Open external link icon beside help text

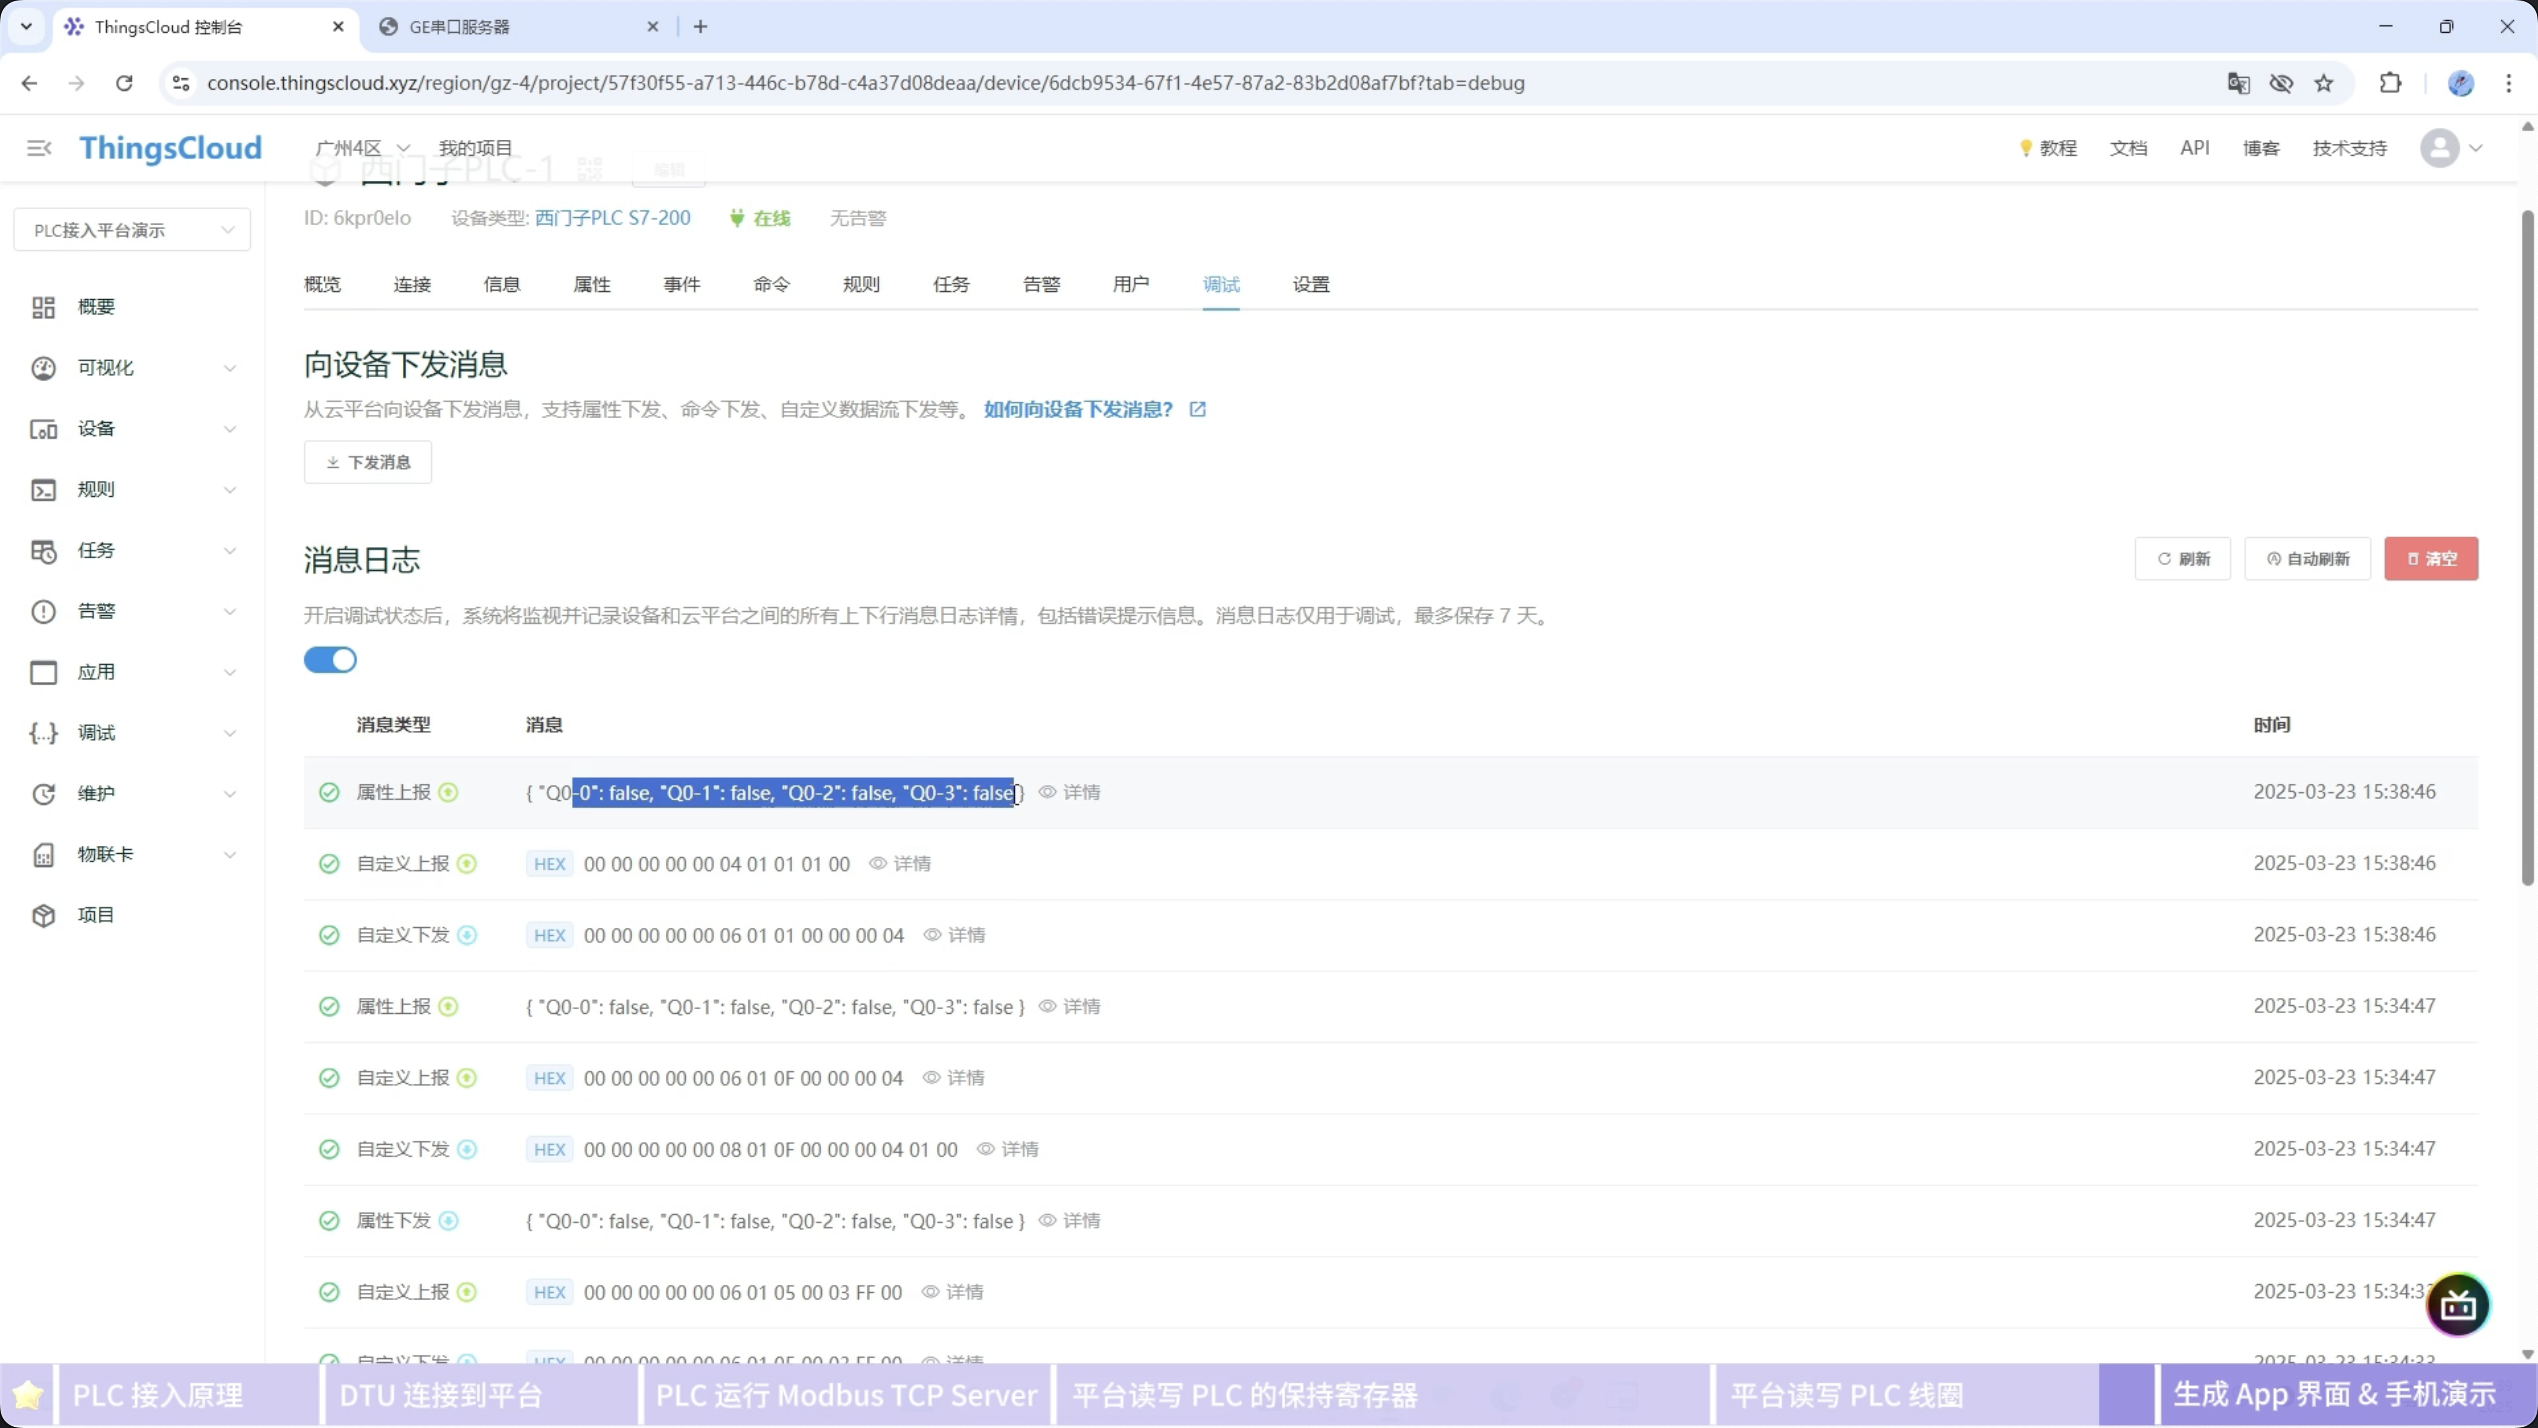[x=1197, y=409]
